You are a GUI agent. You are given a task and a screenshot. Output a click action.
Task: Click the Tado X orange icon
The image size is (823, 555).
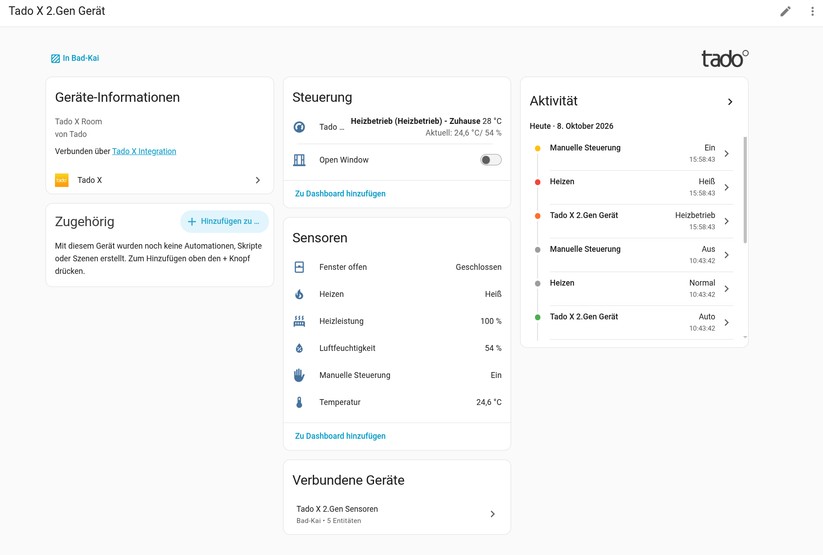tap(62, 180)
